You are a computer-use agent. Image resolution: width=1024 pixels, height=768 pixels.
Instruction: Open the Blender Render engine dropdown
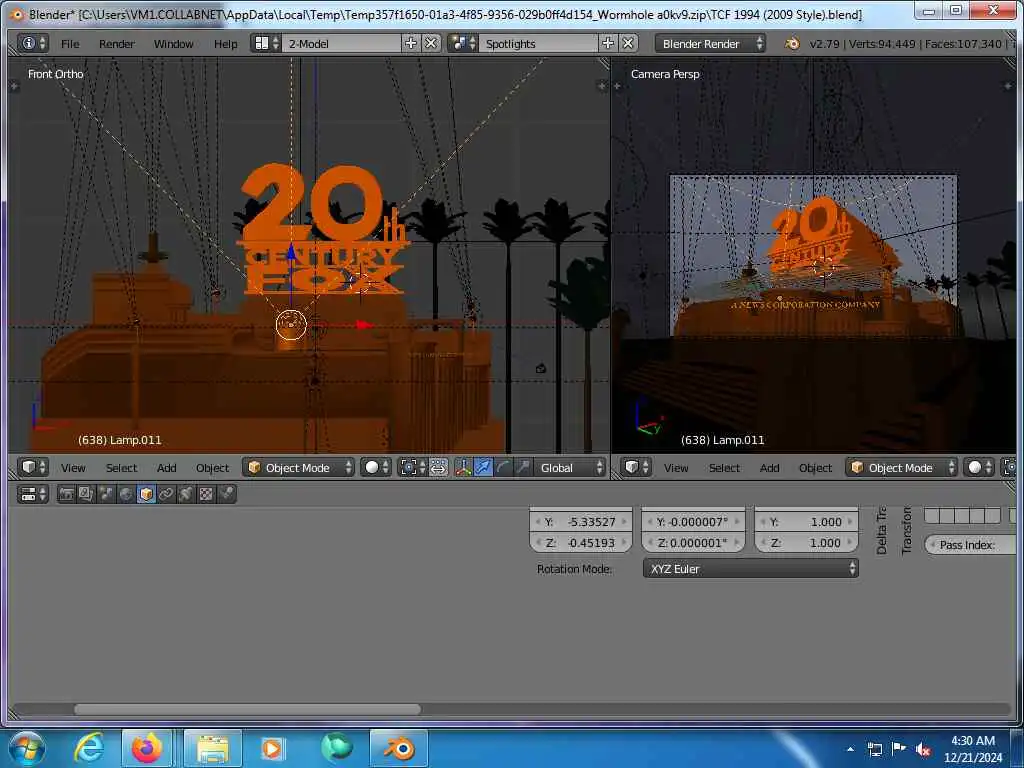click(x=711, y=44)
